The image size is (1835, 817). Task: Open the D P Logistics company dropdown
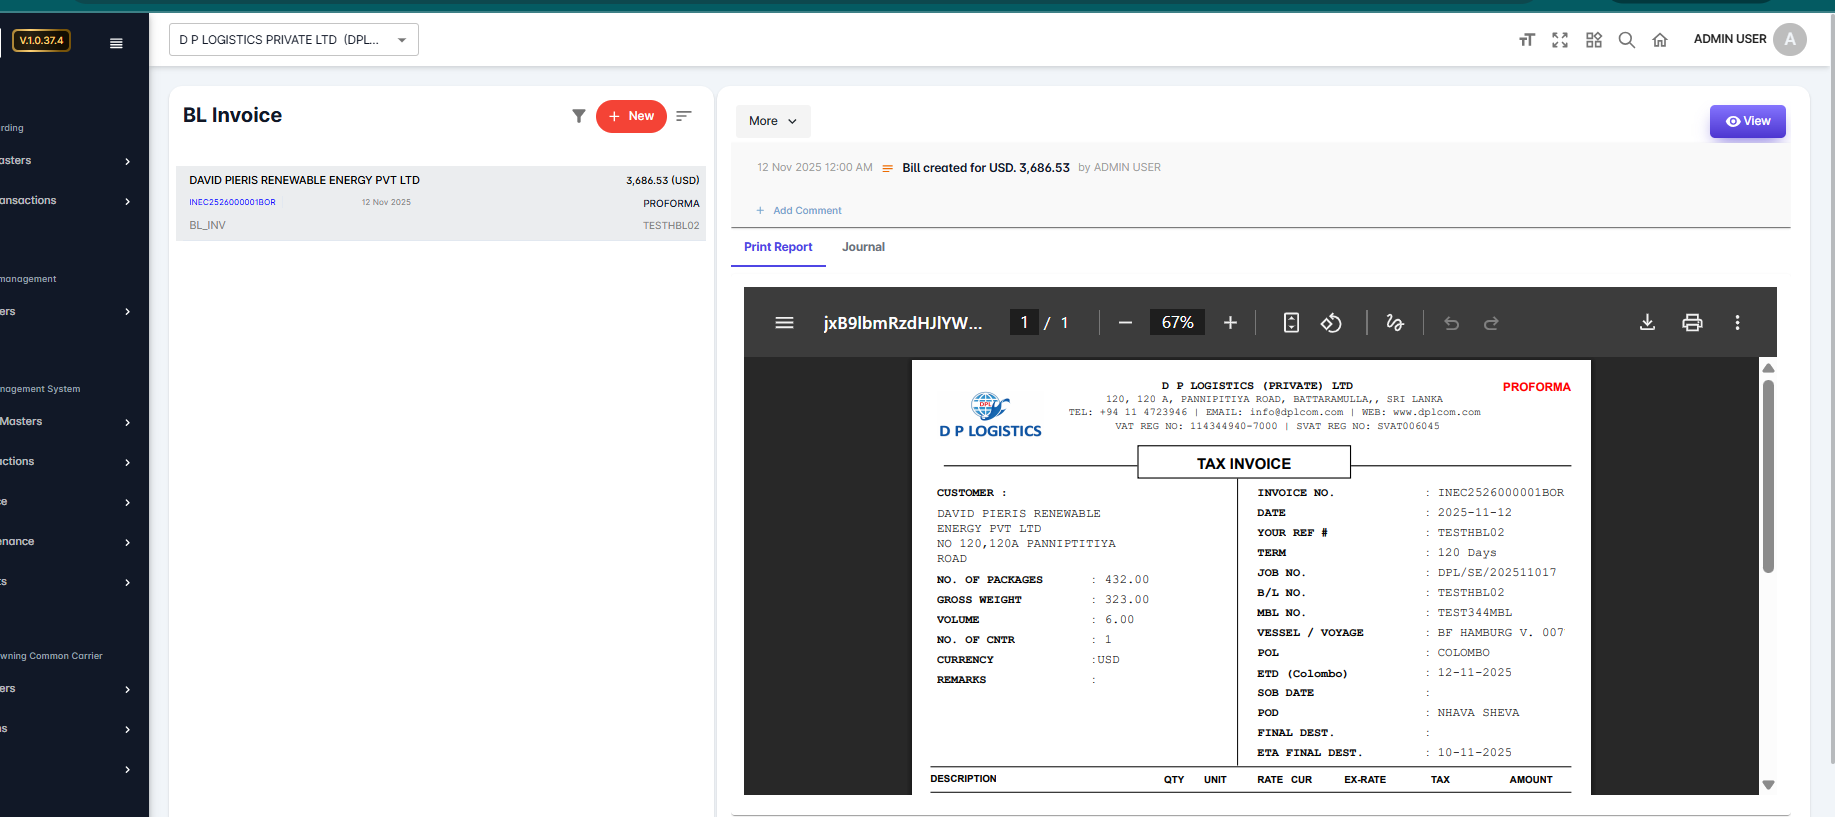point(293,40)
